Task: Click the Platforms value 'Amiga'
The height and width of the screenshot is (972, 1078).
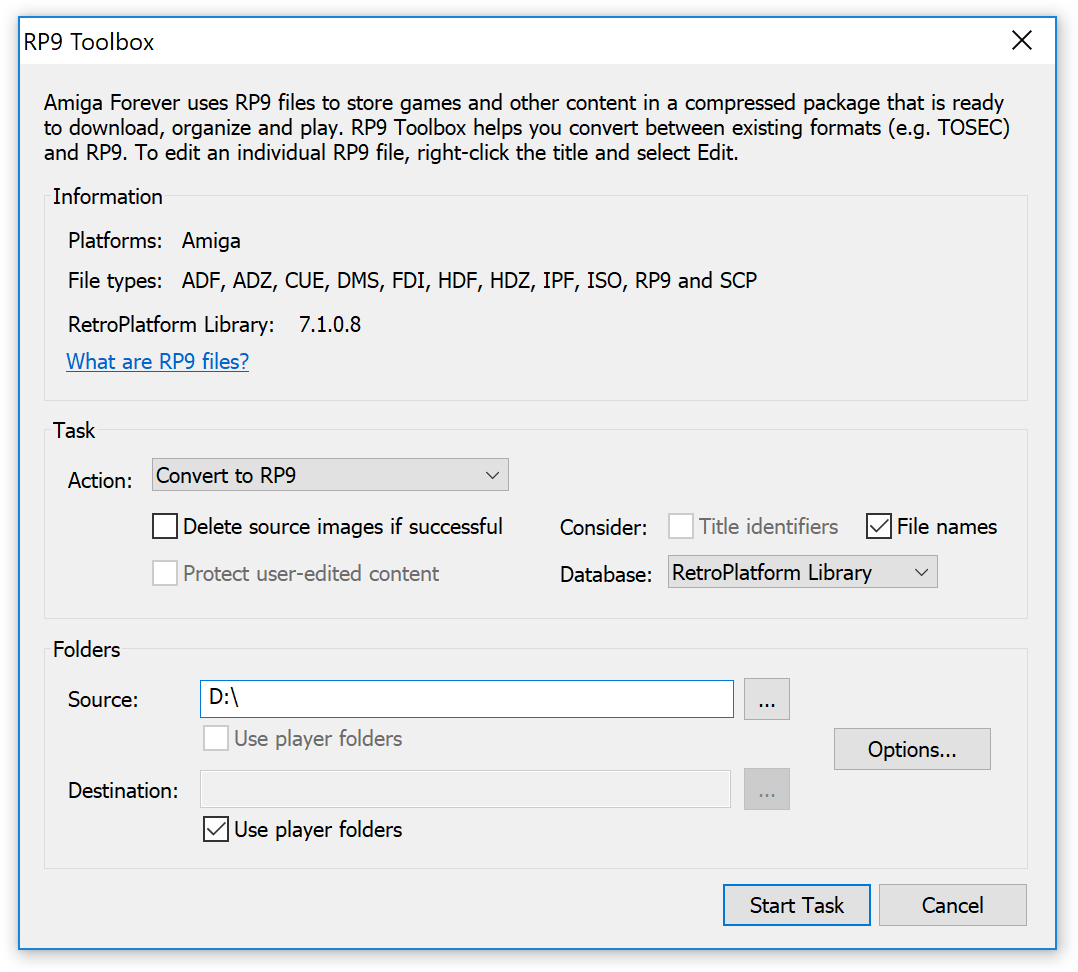Action: pyautogui.click(x=211, y=241)
